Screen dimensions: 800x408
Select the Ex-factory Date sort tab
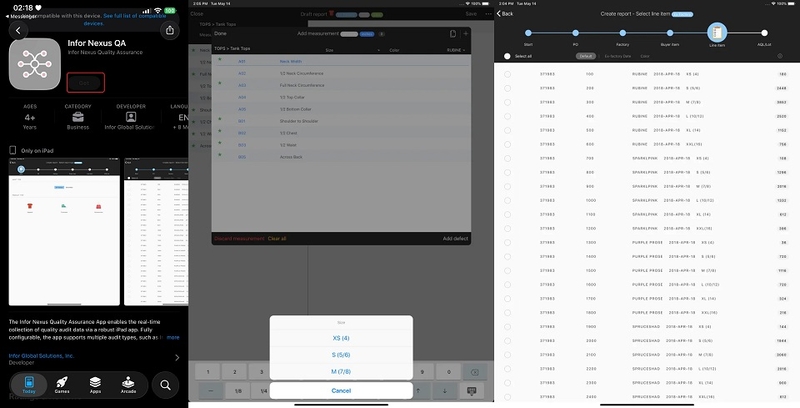(618, 56)
